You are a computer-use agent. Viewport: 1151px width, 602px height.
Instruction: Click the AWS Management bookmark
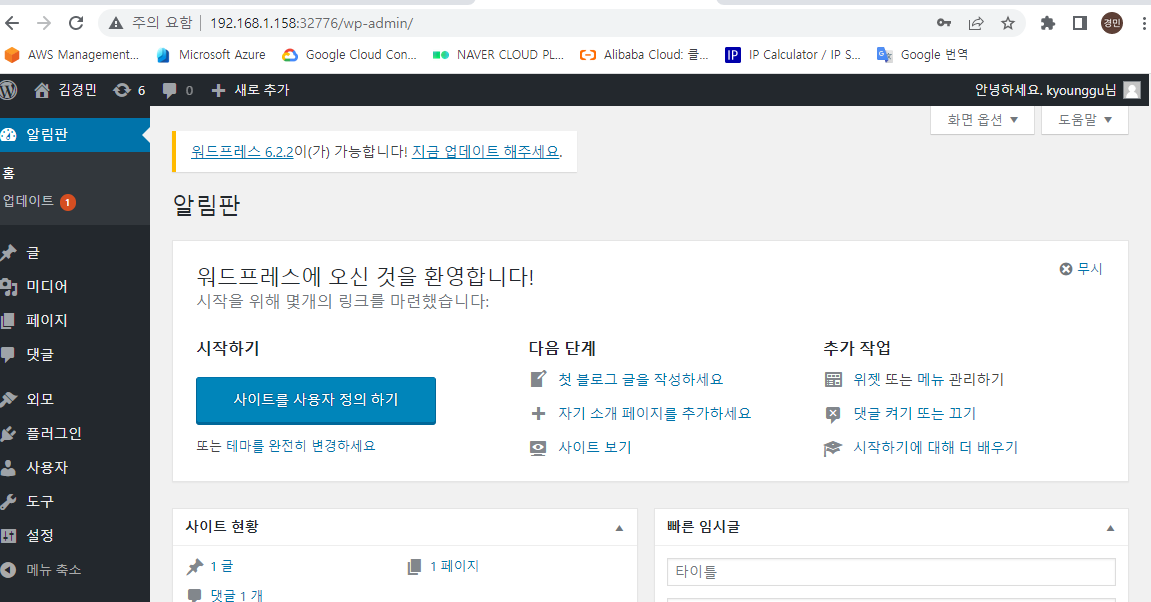pos(71,55)
